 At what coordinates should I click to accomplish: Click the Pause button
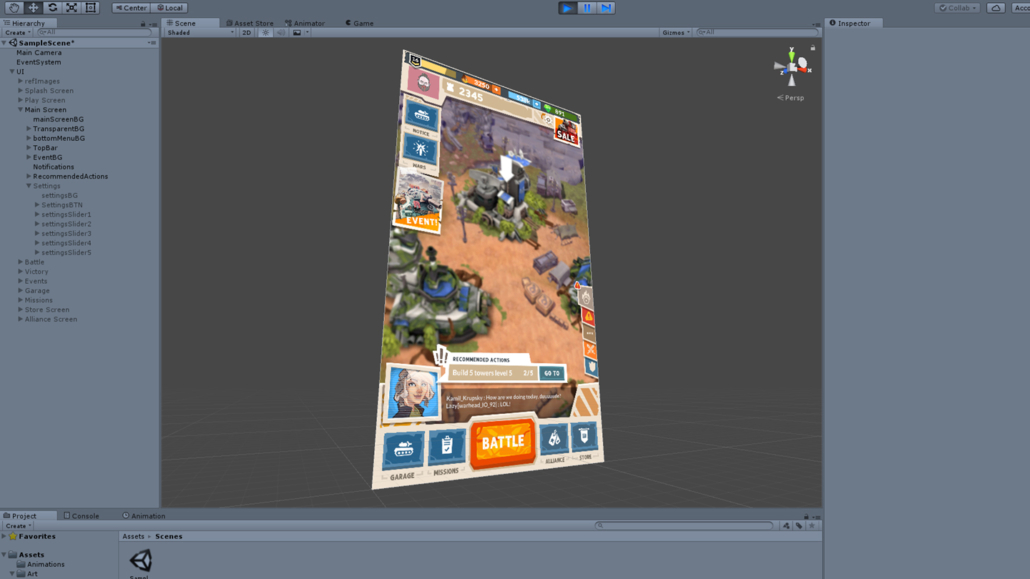pos(587,8)
